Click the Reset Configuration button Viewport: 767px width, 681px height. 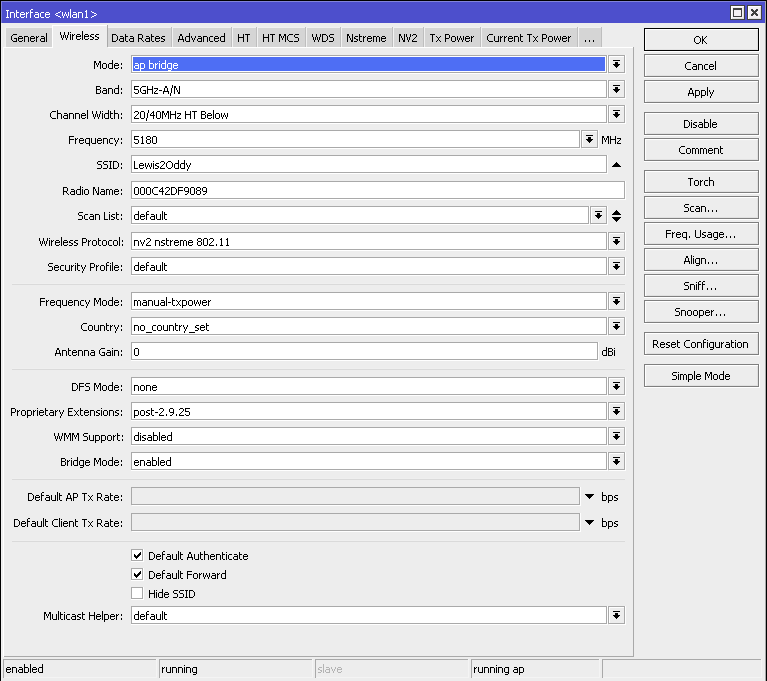coord(701,343)
